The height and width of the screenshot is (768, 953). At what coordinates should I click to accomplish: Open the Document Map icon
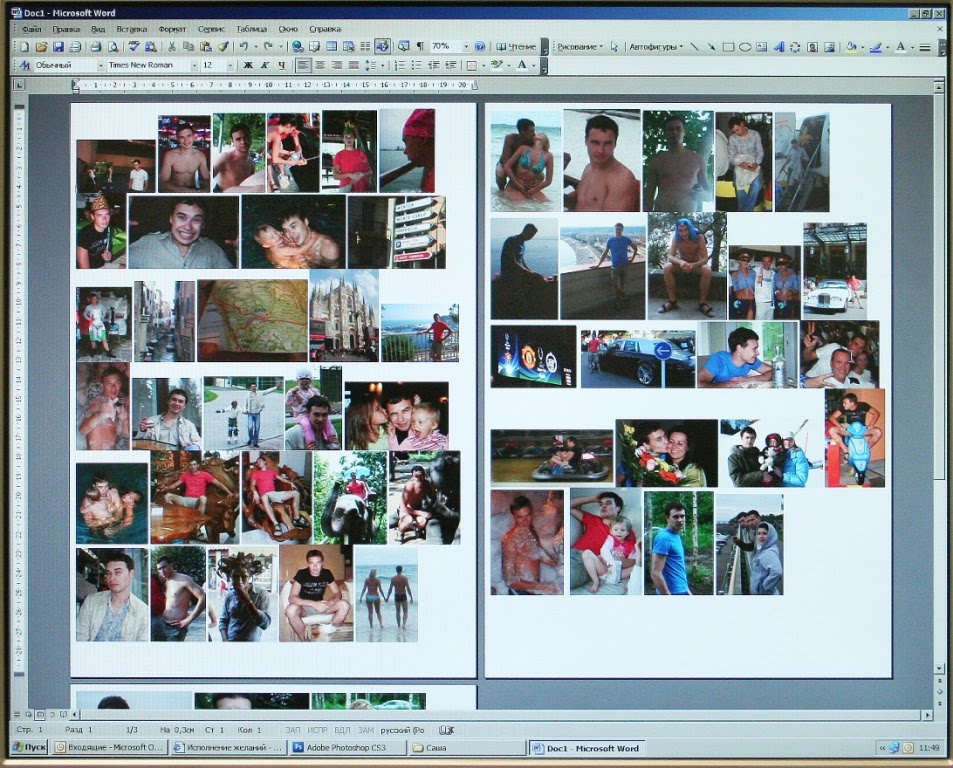(403, 47)
